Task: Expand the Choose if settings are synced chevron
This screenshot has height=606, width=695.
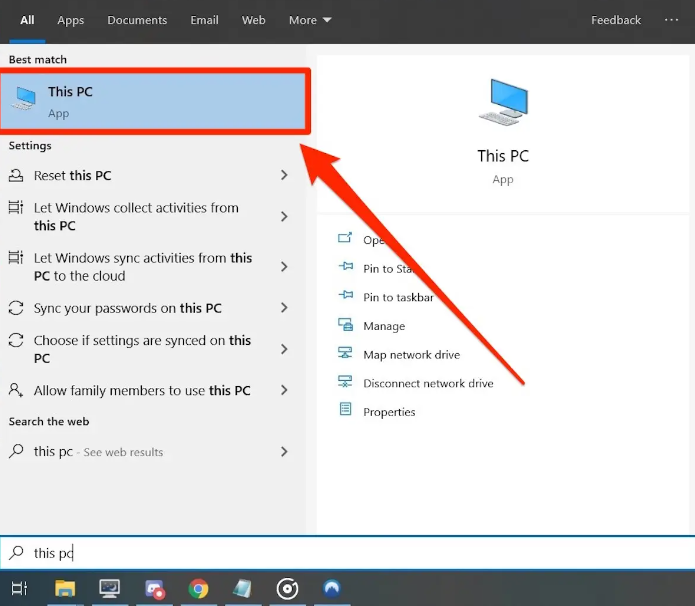Action: point(284,349)
